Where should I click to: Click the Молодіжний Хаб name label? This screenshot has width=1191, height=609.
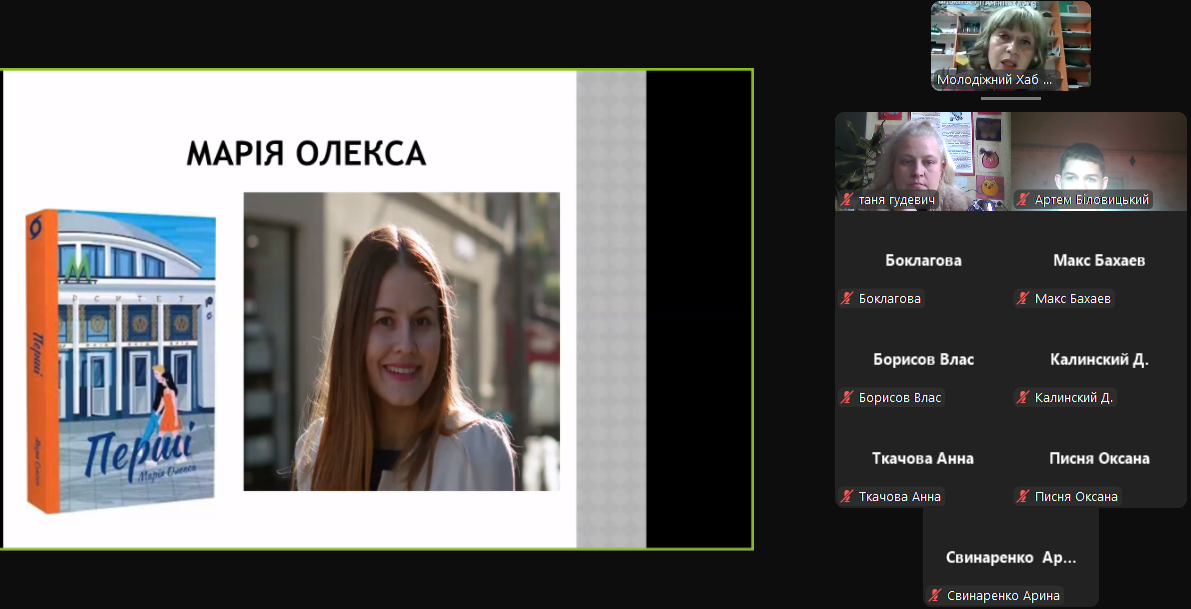coord(995,79)
